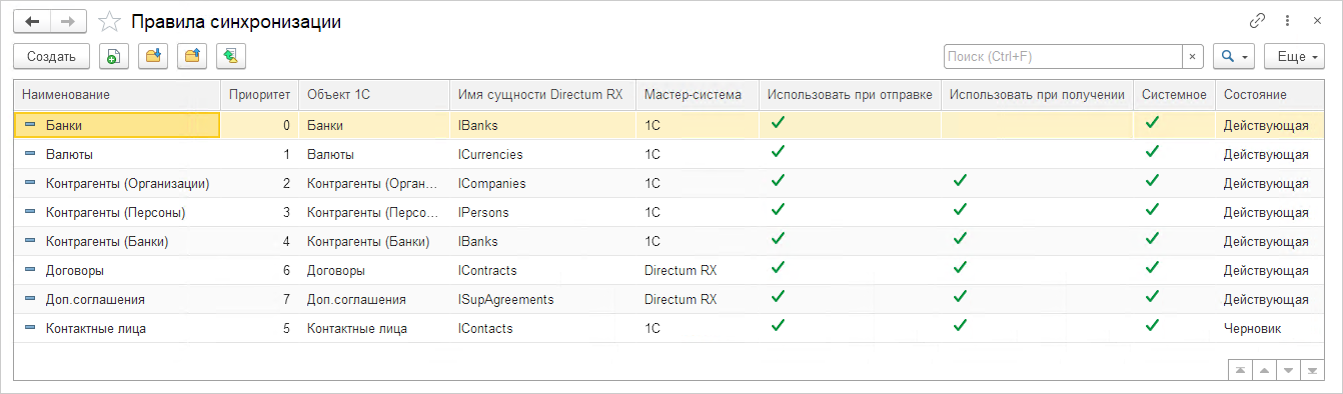Clear search field with the x button
The height and width of the screenshot is (394, 1343).
1192,57
